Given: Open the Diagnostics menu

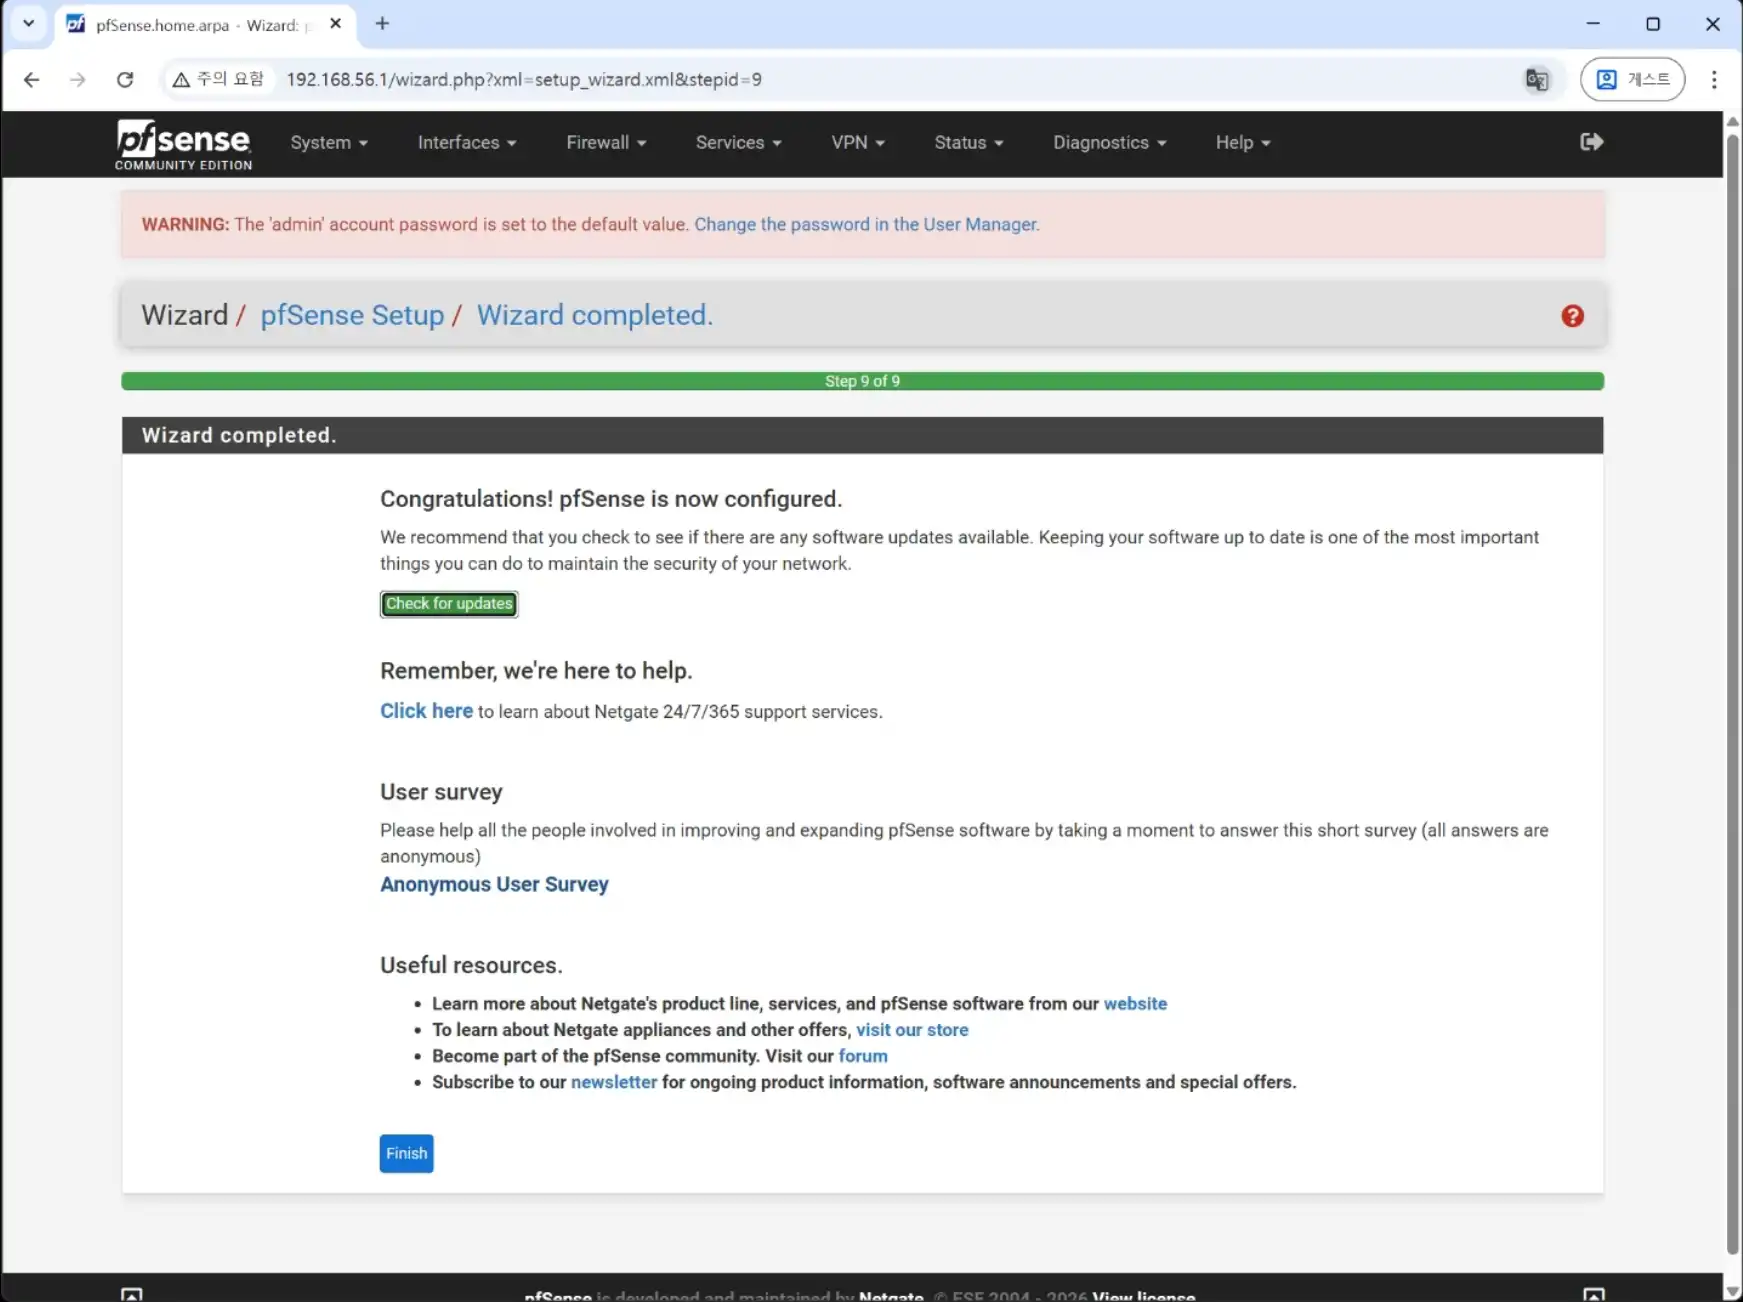Looking at the screenshot, I should [x=1109, y=143].
